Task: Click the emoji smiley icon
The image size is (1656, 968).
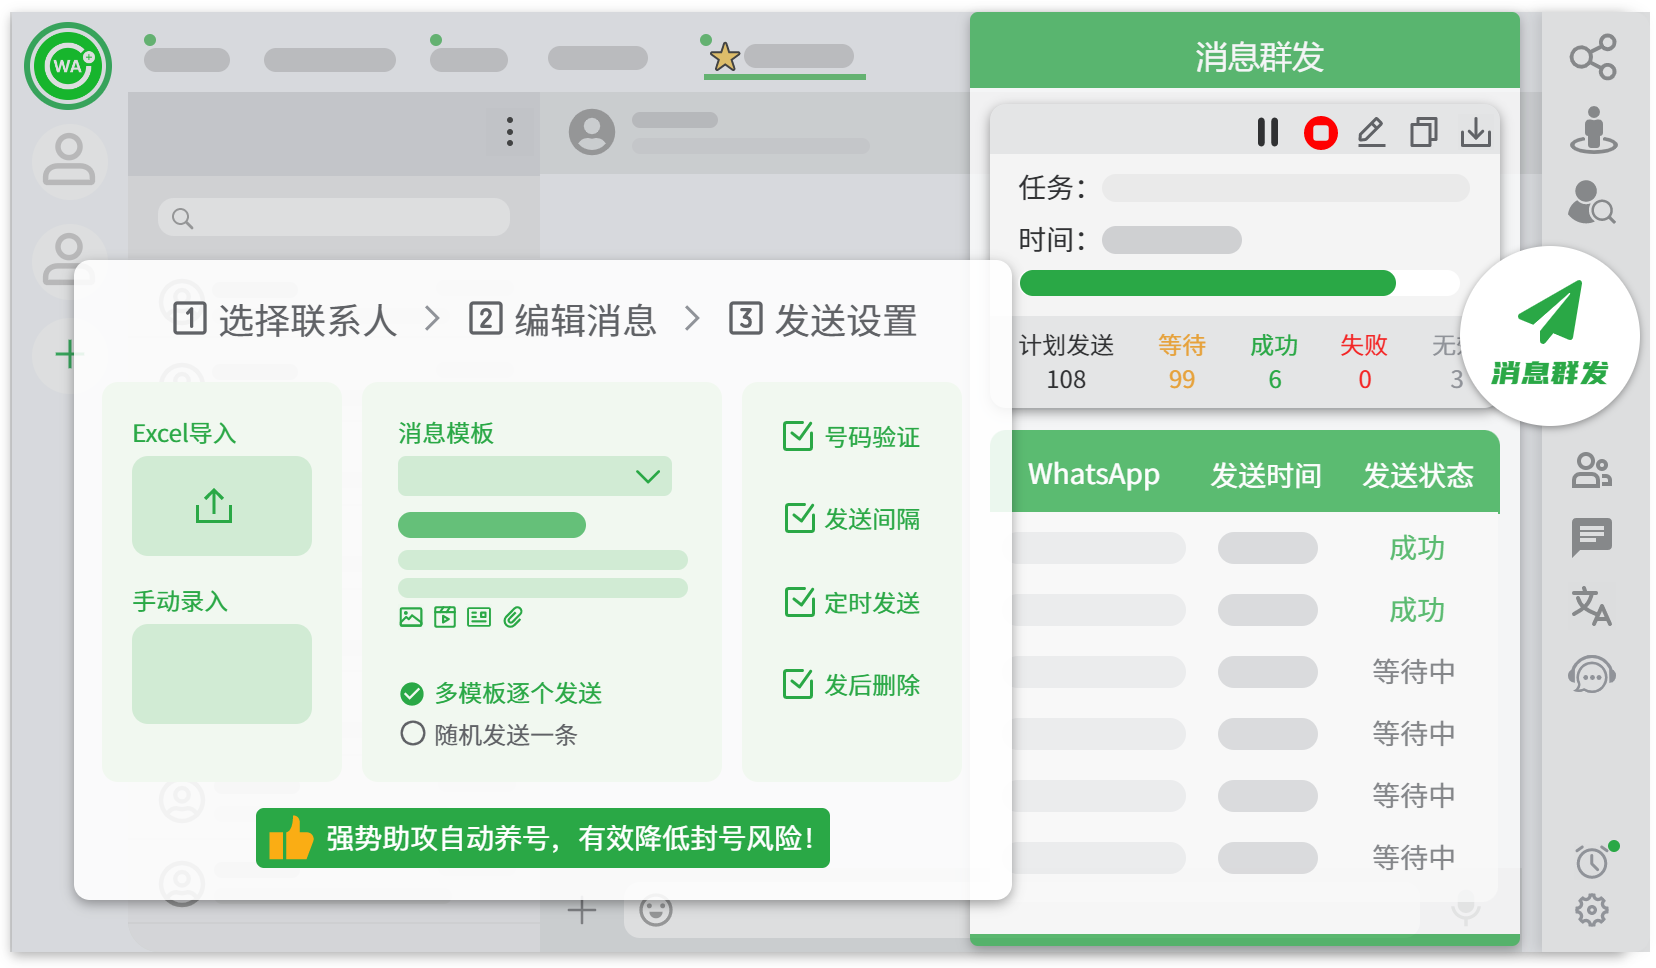Action: click(x=656, y=910)
